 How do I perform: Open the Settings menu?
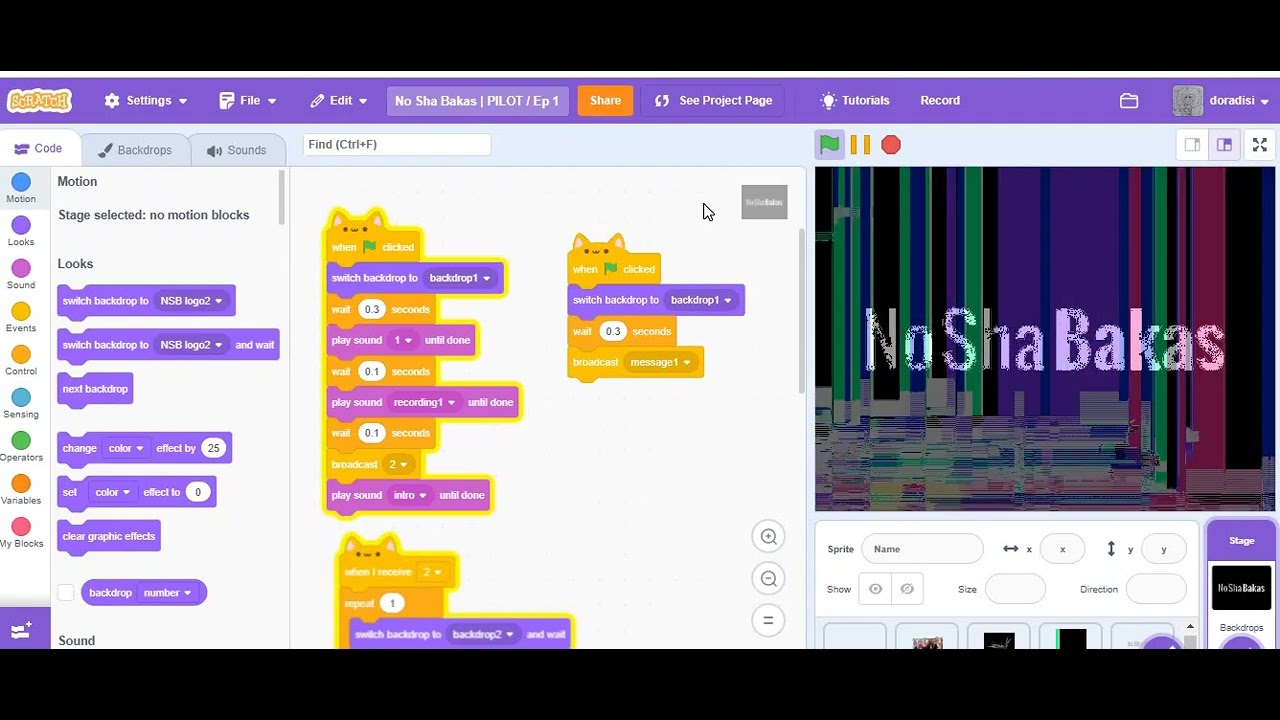(x=146, y=101)
